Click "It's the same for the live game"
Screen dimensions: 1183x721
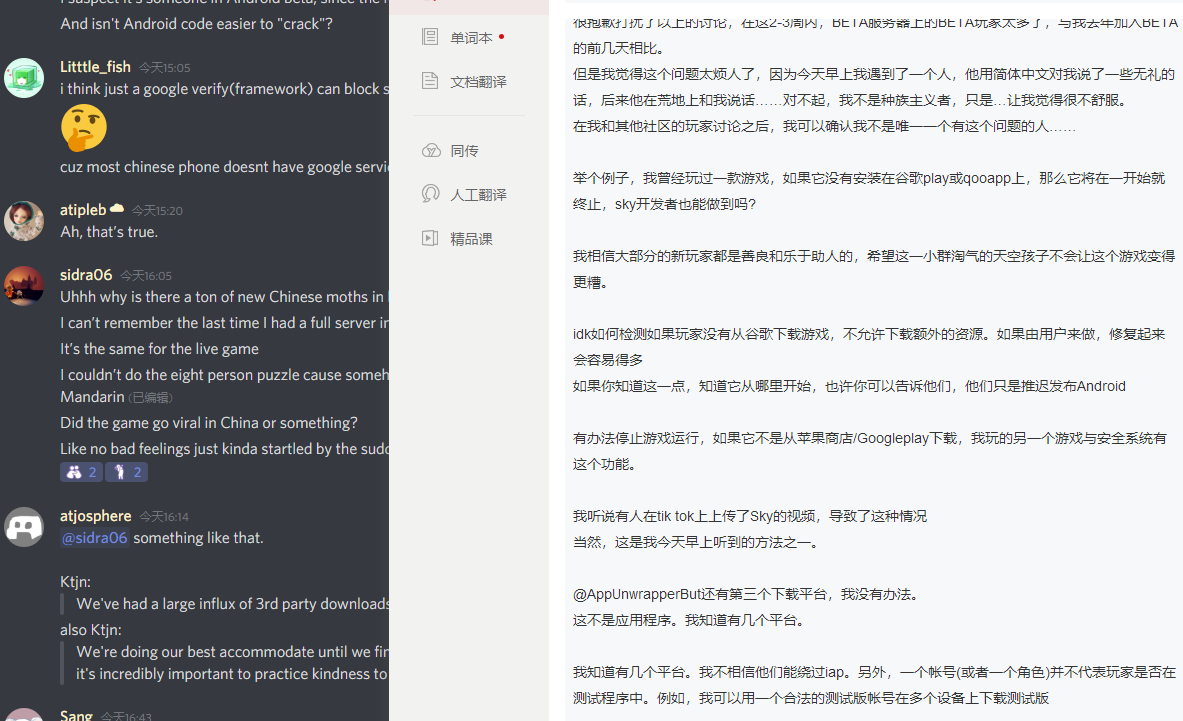point(159,349)
